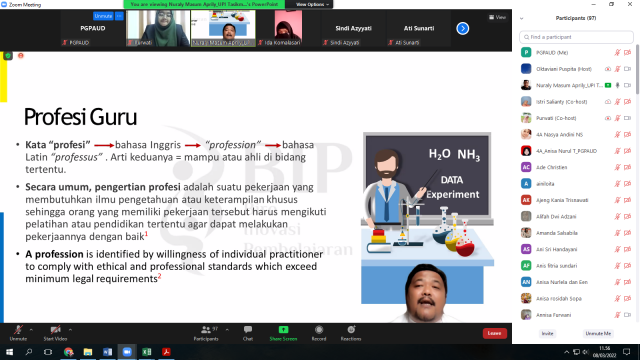Collapse Participants panel with the chevron

click(x=521, y=18)
